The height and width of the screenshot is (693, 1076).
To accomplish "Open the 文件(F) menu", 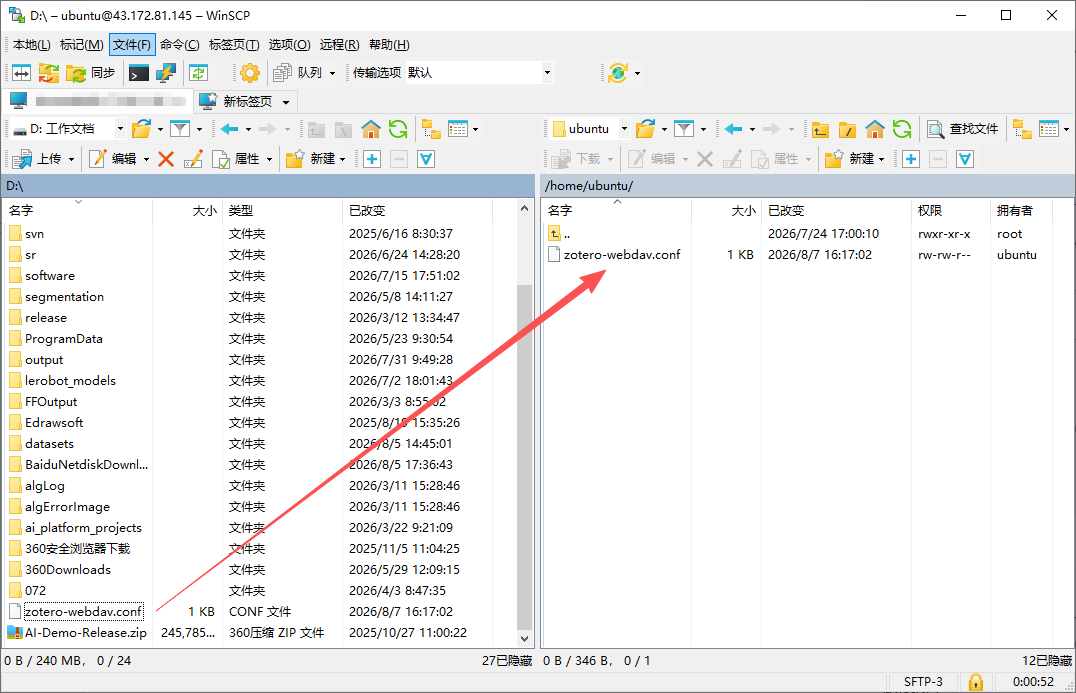I will [x=132, y=45].
